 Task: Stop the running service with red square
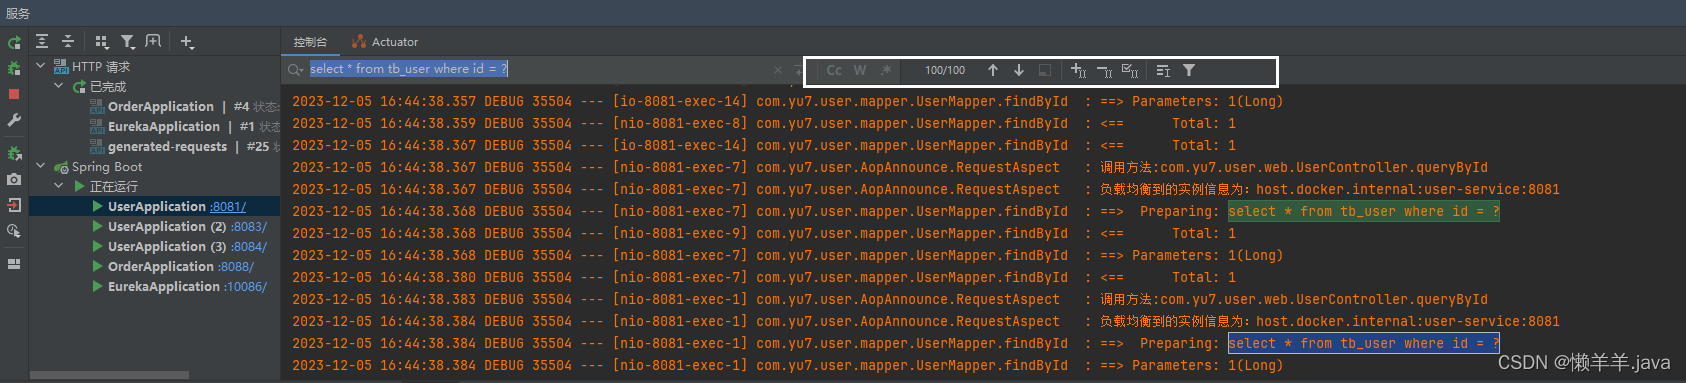(x=14, y=94)
